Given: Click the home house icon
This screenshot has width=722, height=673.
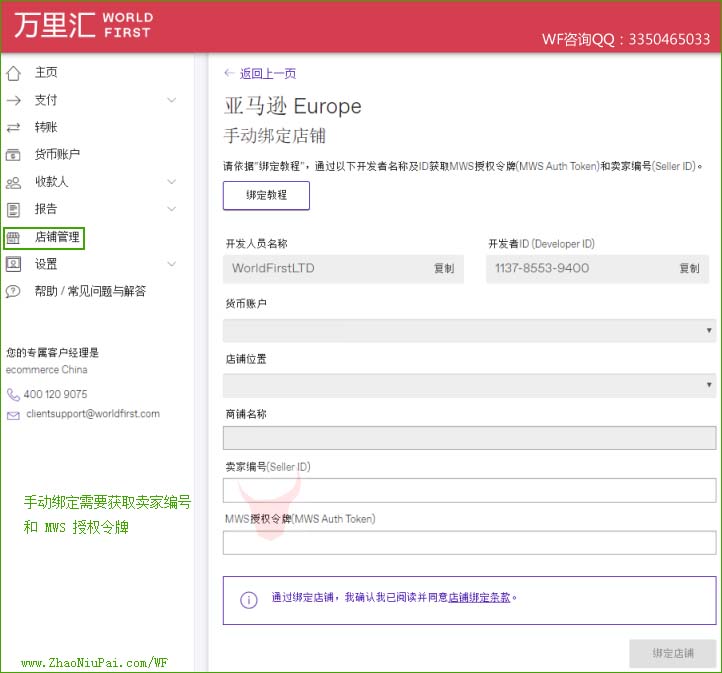Looking at the screenshot, I should (13, 73).
